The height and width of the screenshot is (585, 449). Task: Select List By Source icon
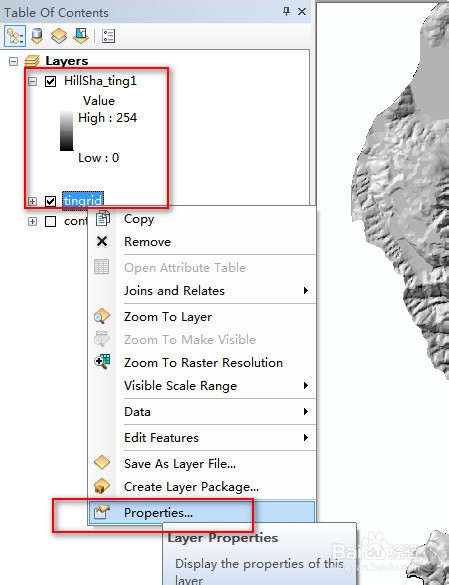(37, 36)
